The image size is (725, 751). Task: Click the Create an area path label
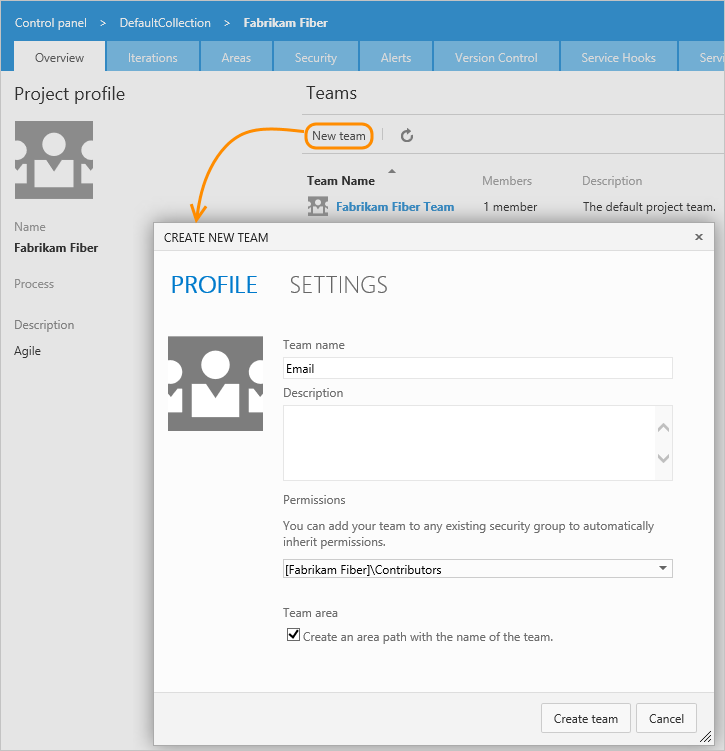coord(428,637)
